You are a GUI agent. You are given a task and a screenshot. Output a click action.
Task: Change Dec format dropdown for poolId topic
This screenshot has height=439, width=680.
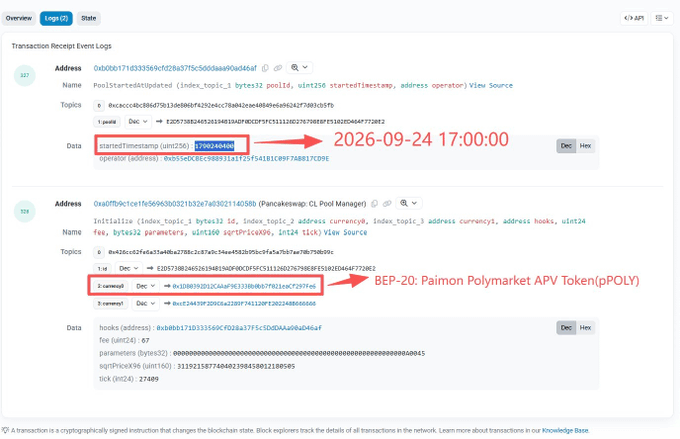click(138, 121)
